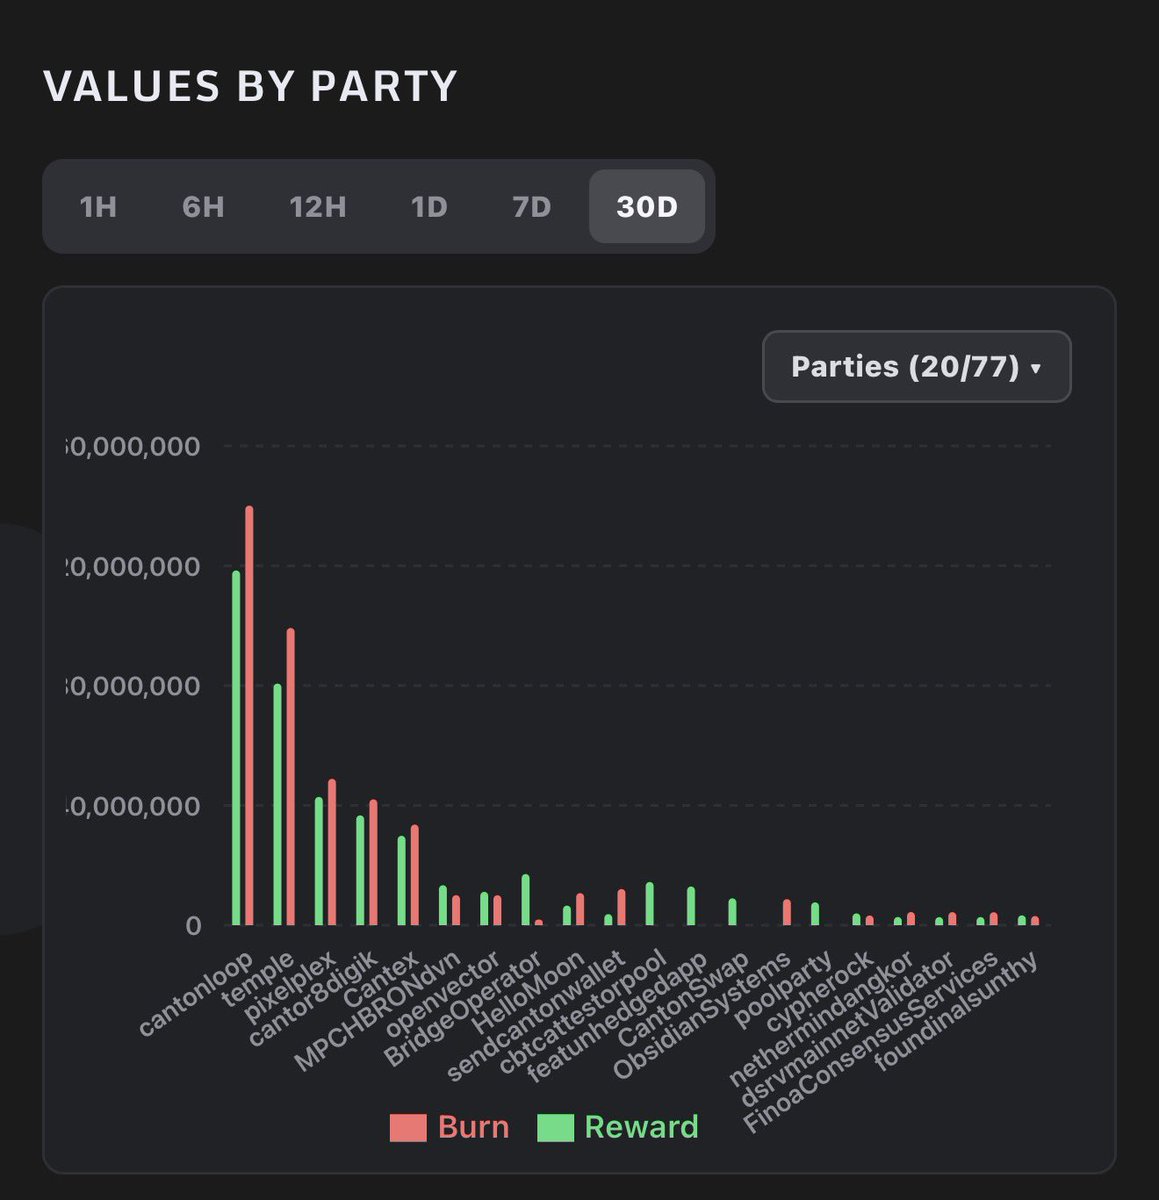Toggle the Reward legend entry
1159x1200 pixels.
click(618, 1127)
